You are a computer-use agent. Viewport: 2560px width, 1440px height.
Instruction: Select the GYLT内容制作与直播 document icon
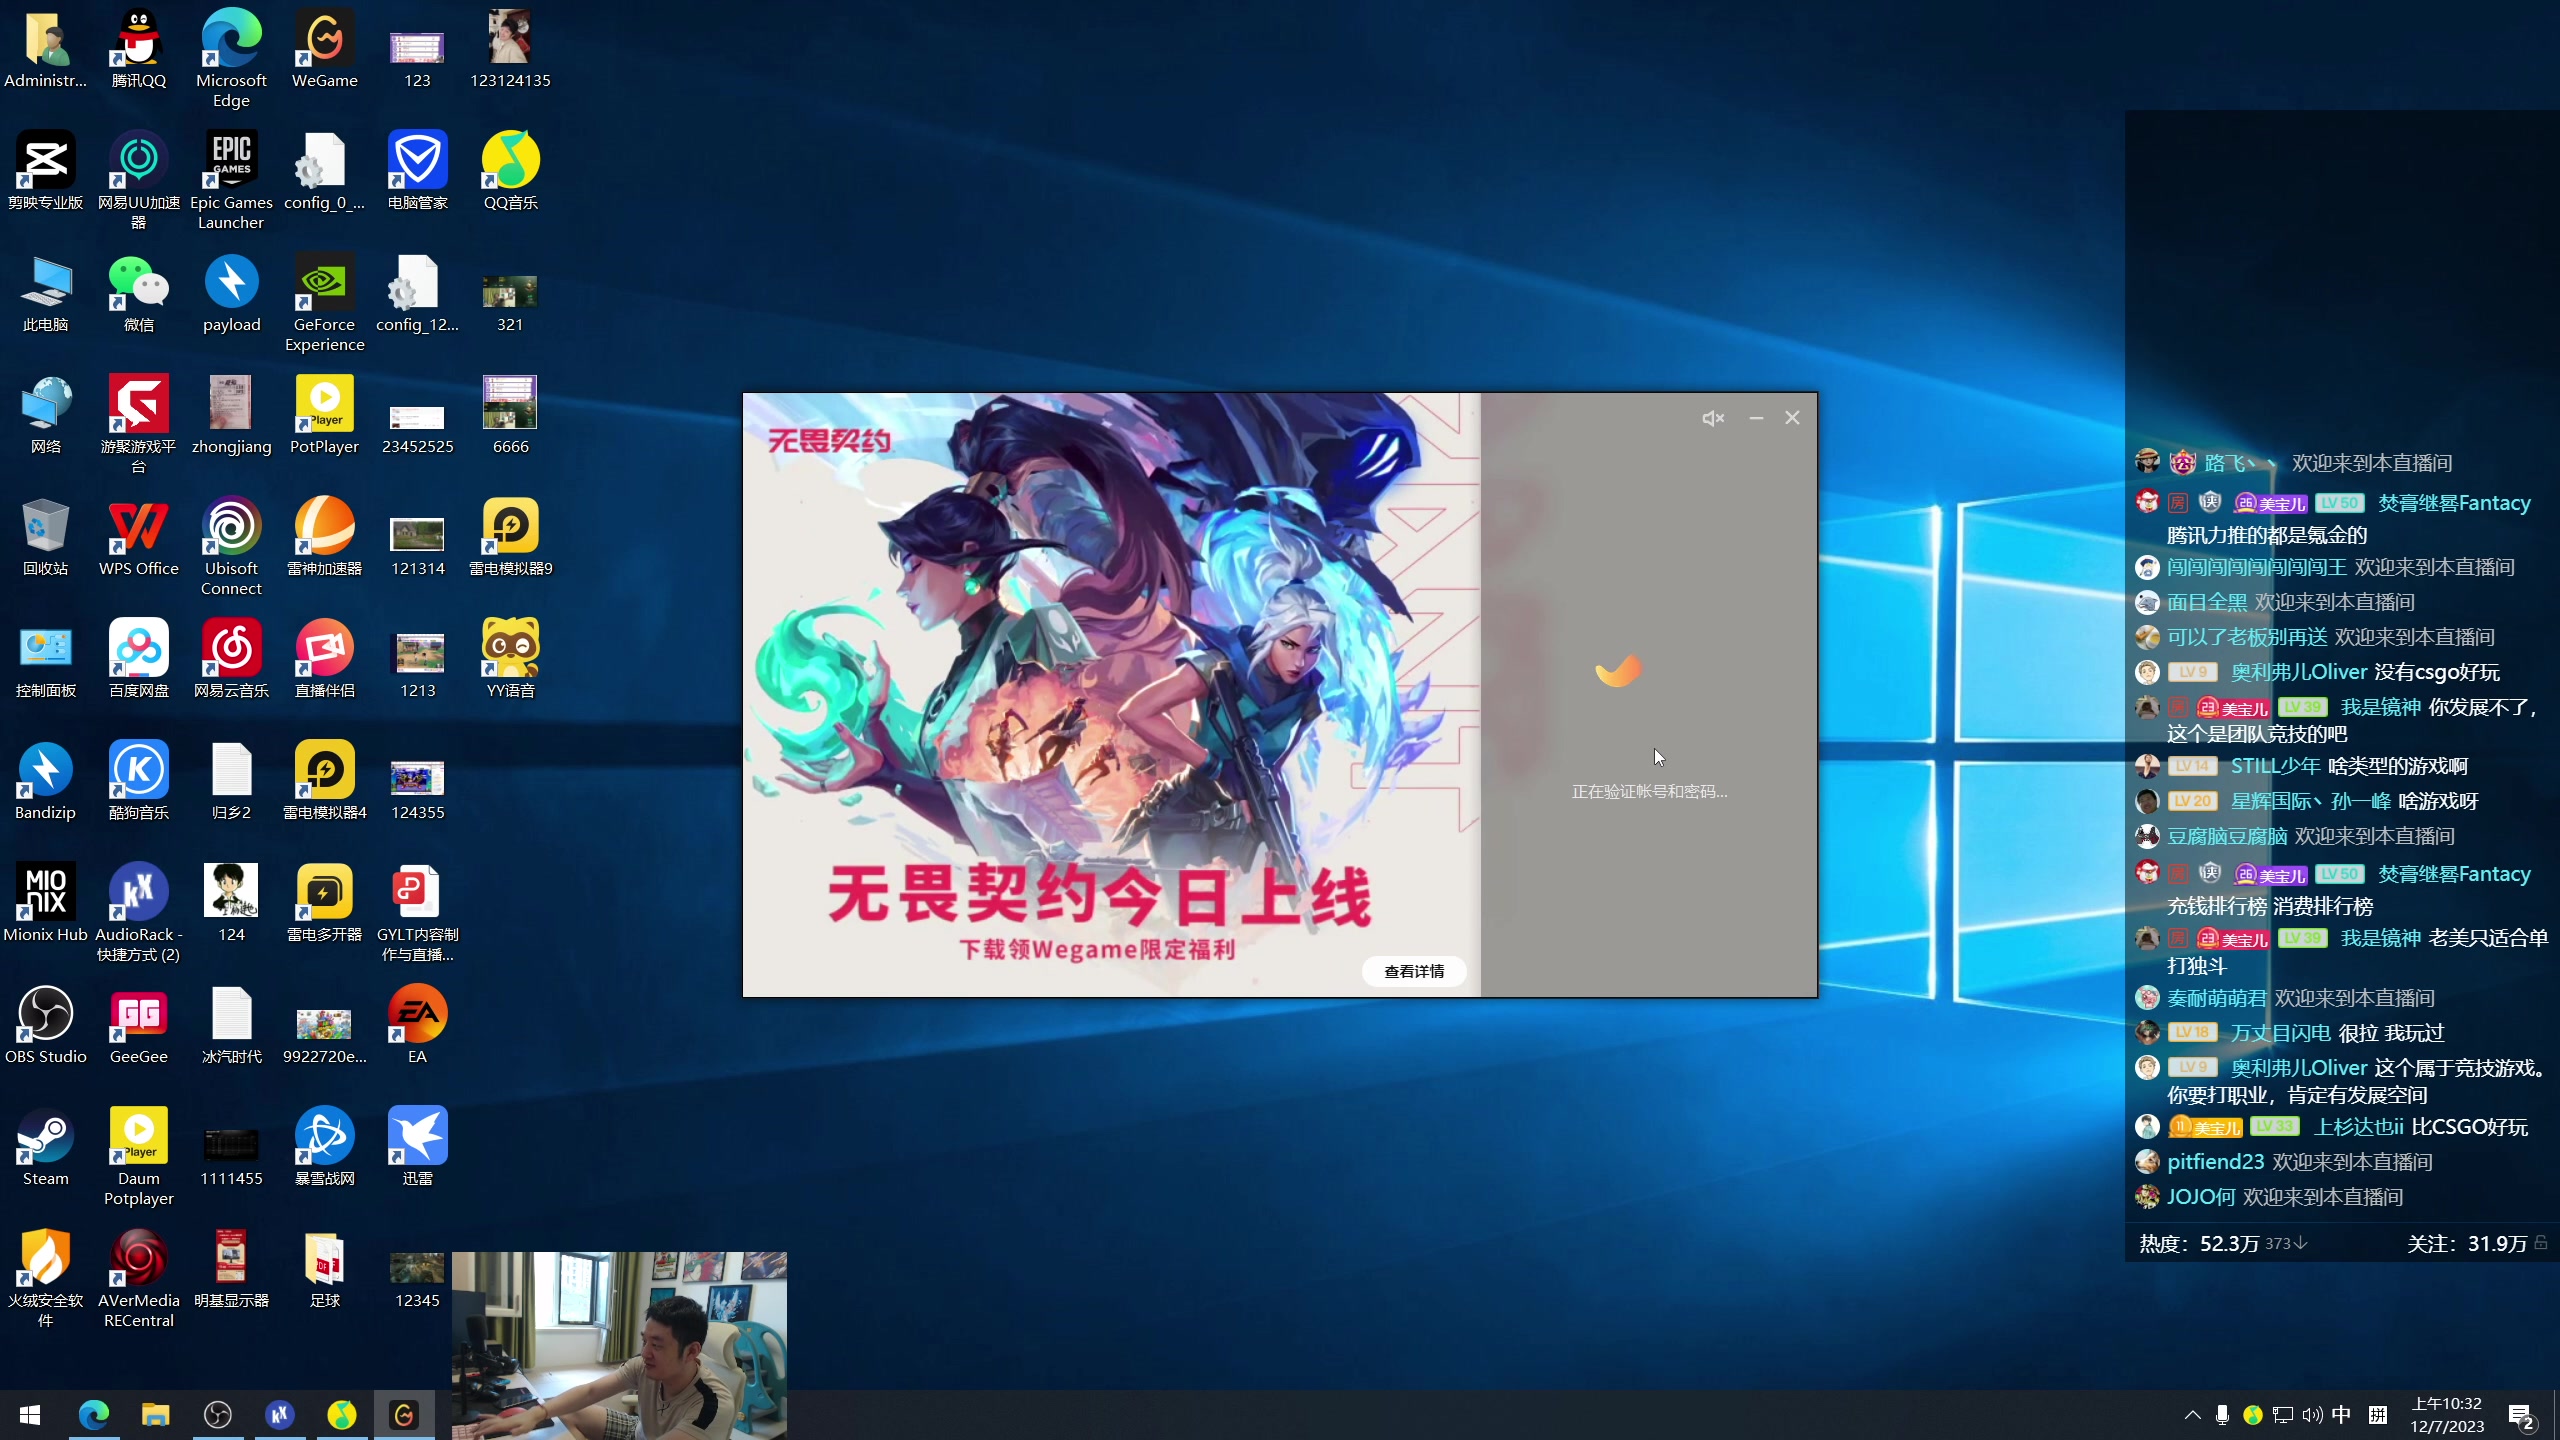(x=417, y=912)
